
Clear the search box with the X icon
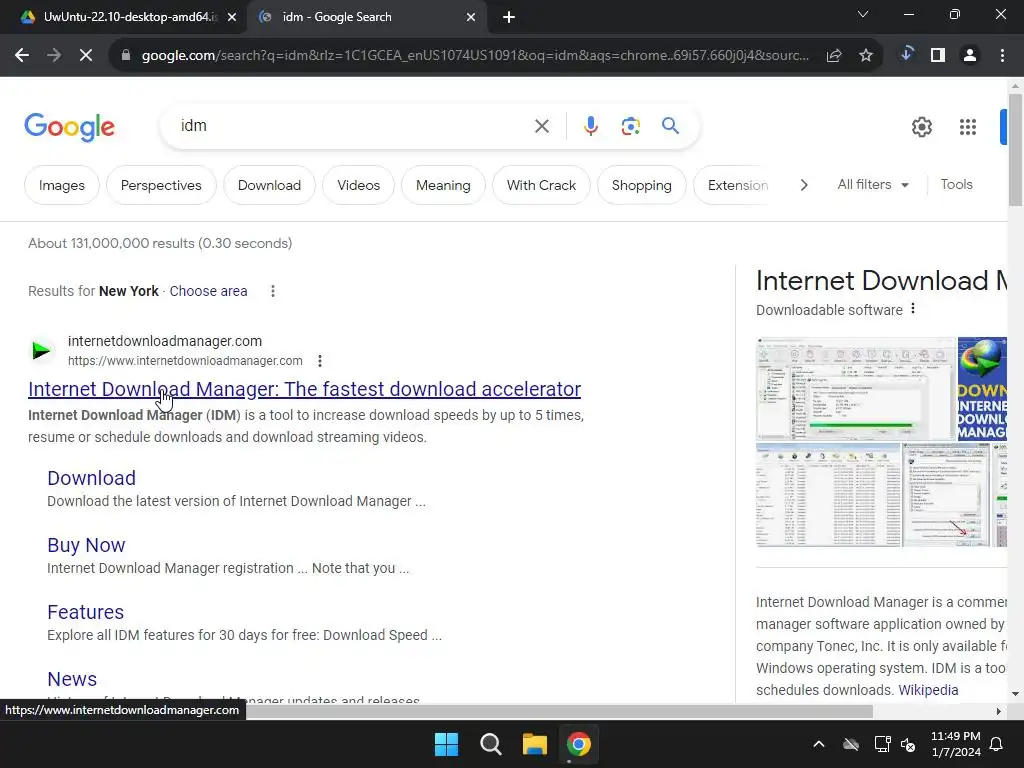click(x=542, y=126)
